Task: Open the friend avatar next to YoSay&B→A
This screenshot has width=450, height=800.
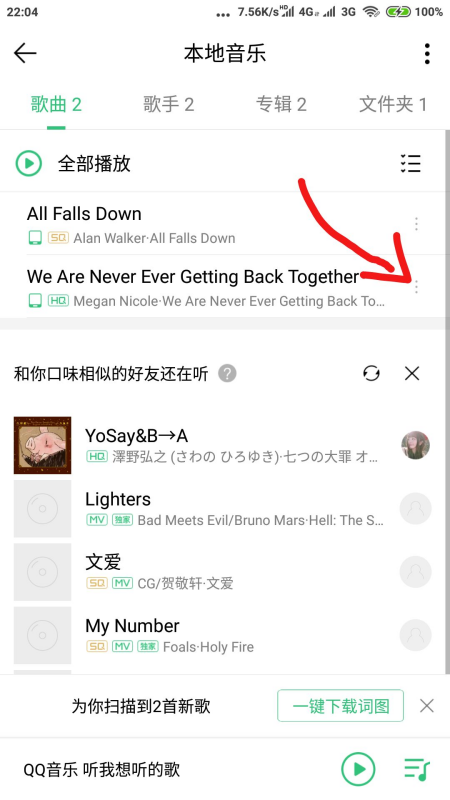Action: coord(415,445)
